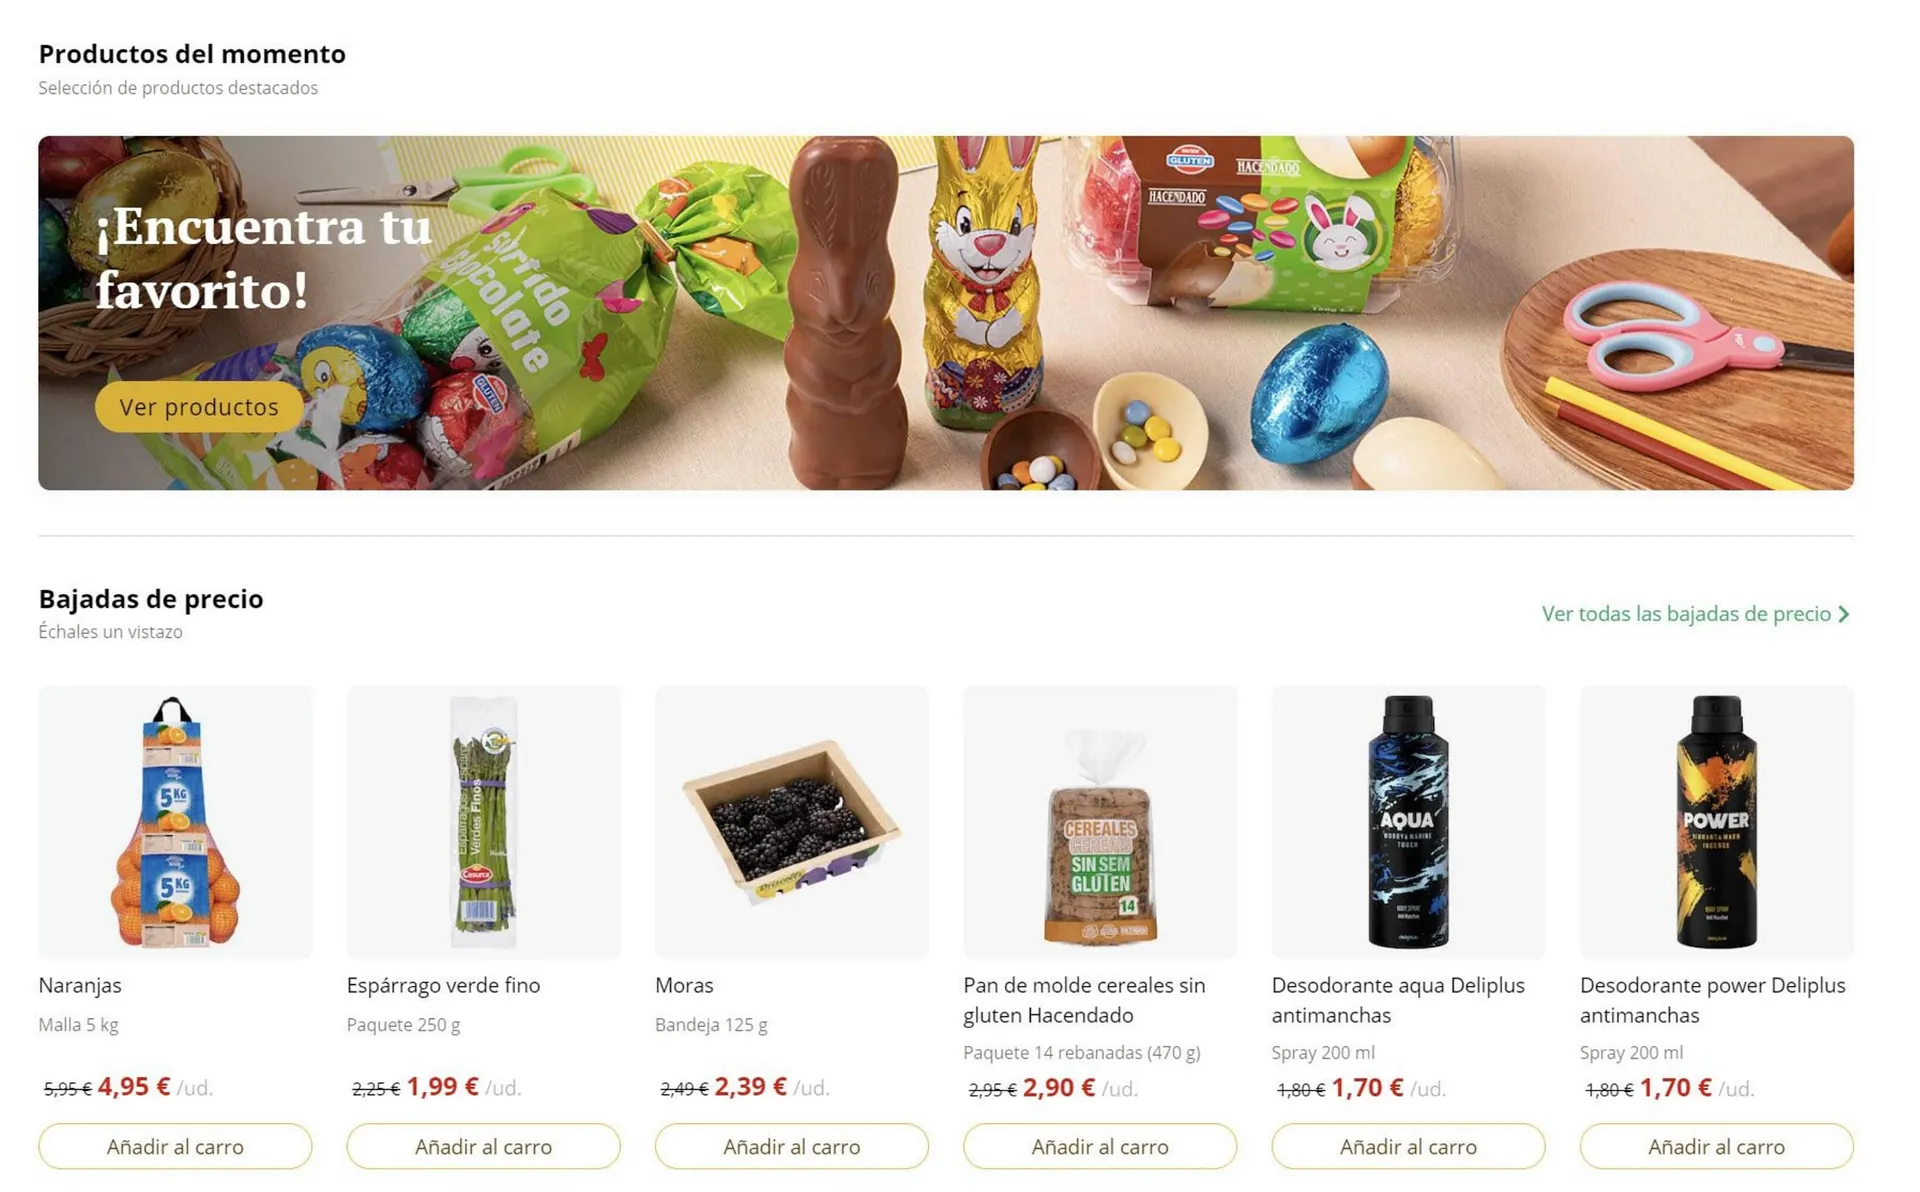Open Espárrago verde fino product title

pos(443,985)
